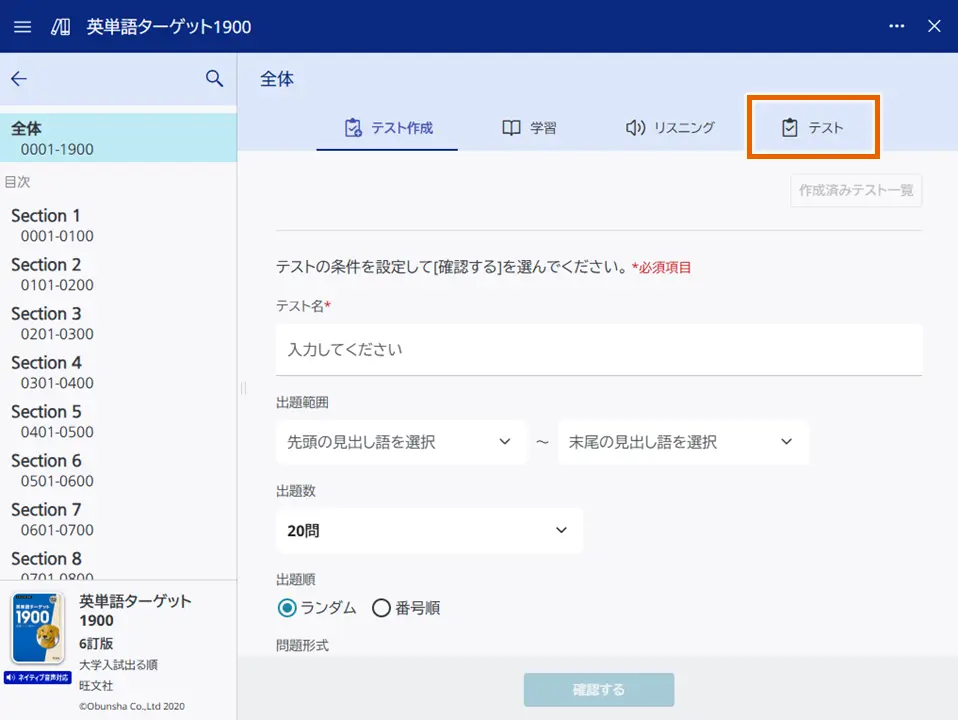Image resolution: width=958 pixels, height=720 pixels.
Task: Open the three-dot overflow menu
Action: pos(896,26)
